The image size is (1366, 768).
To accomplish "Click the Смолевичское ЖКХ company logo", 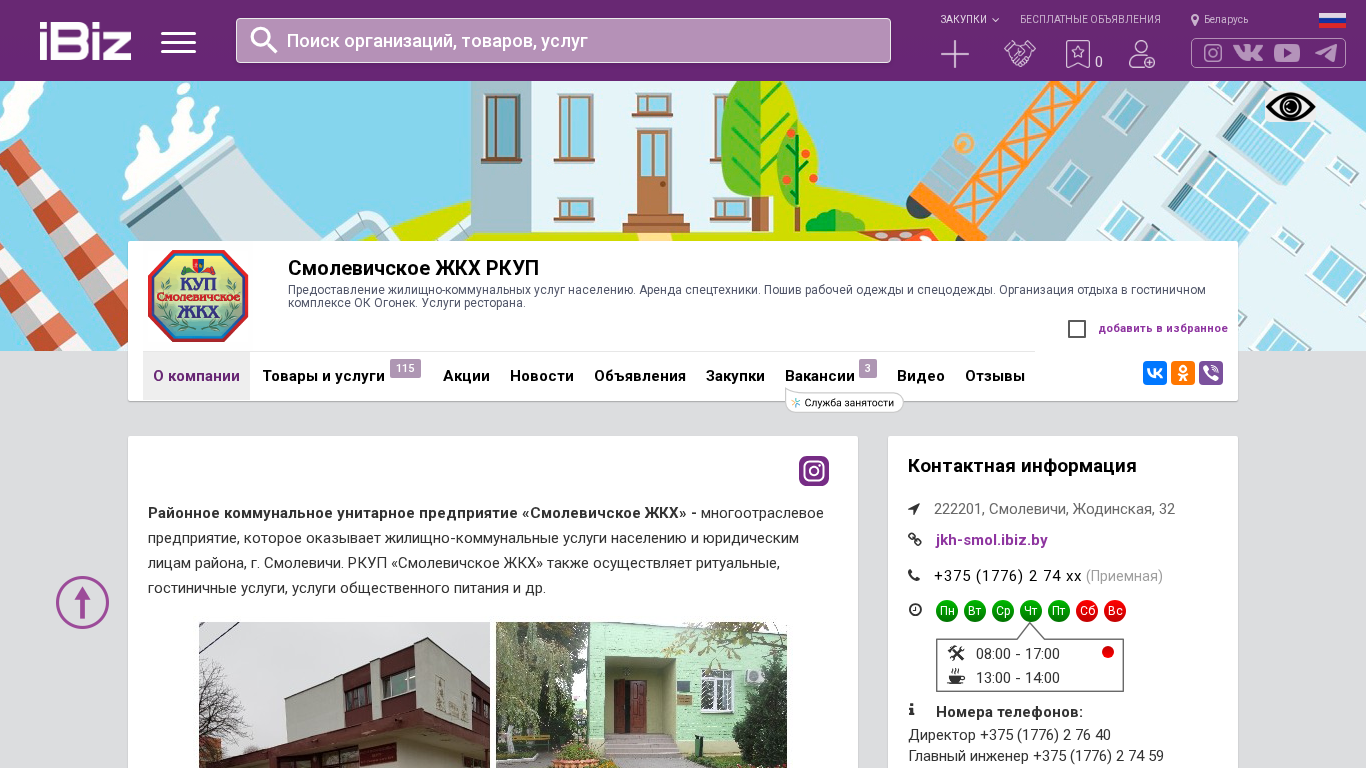I will coord(198,296).
